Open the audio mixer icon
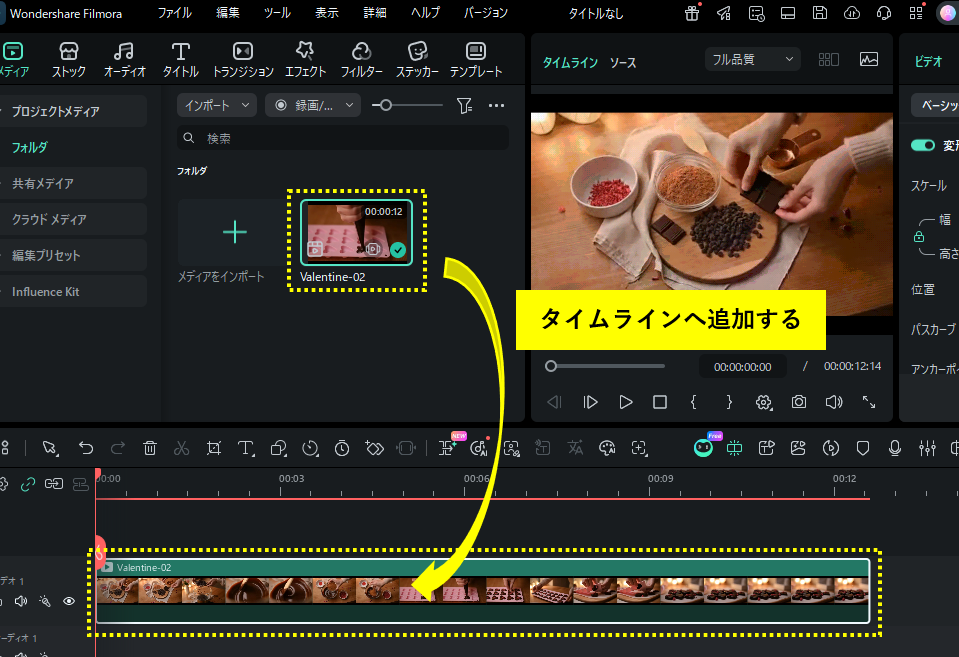 927,448
